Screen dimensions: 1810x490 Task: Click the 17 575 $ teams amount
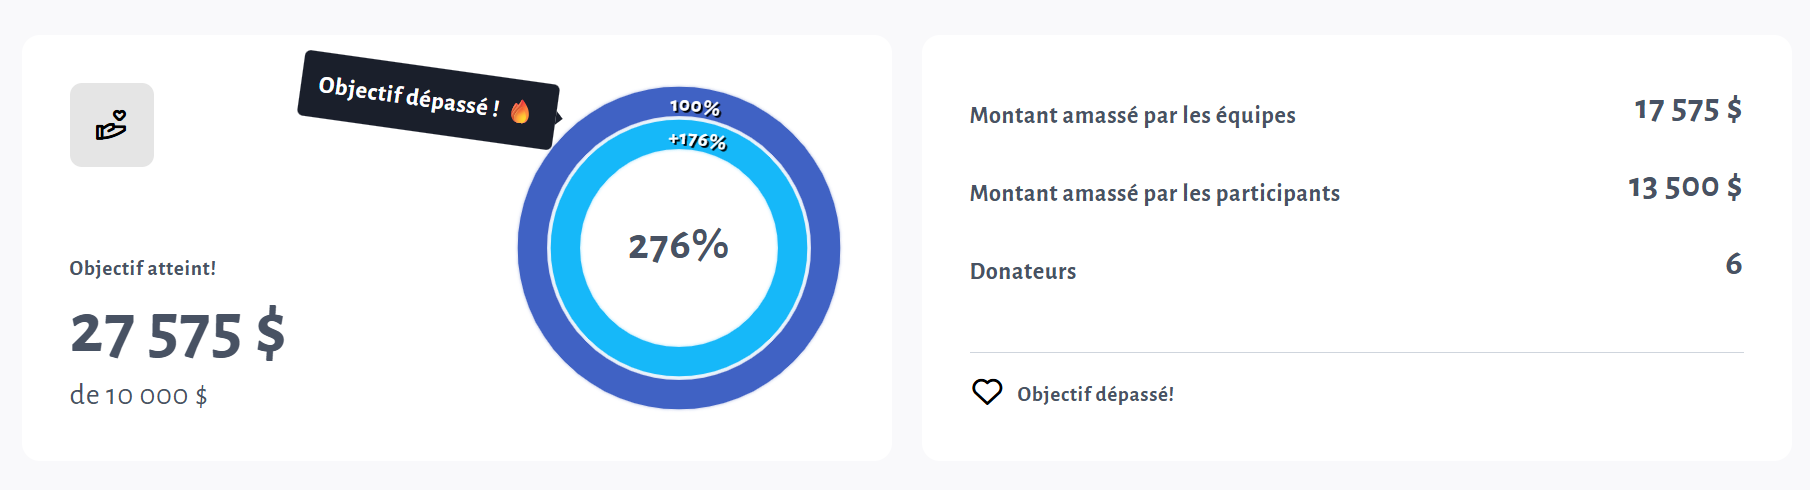tap(1687, 110)
